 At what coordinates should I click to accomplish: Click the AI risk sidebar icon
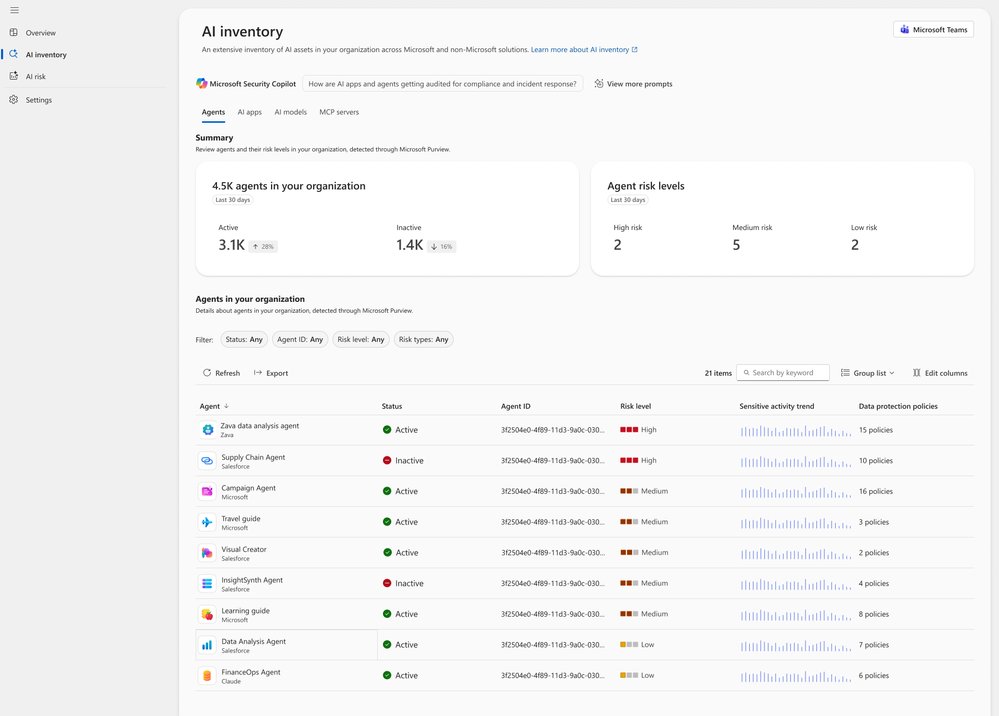[x=13, y=76]
